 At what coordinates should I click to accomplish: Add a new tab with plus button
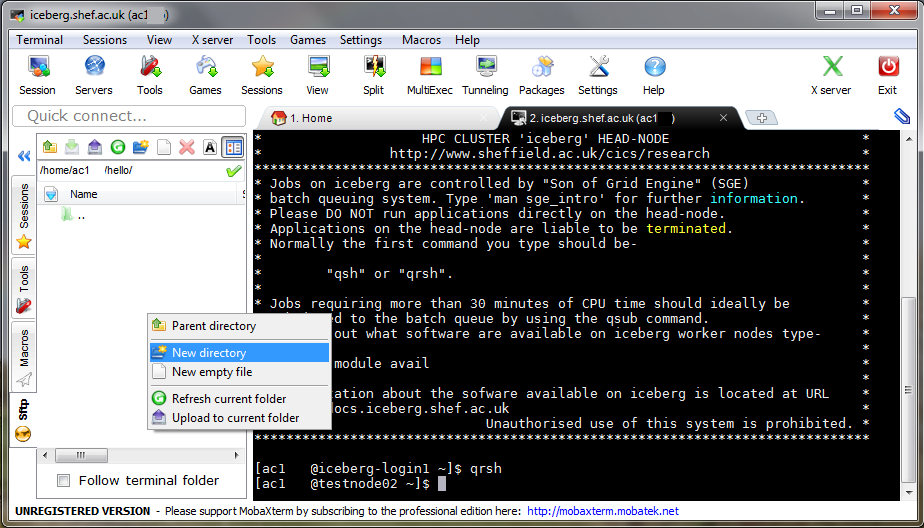click(761, 118)
